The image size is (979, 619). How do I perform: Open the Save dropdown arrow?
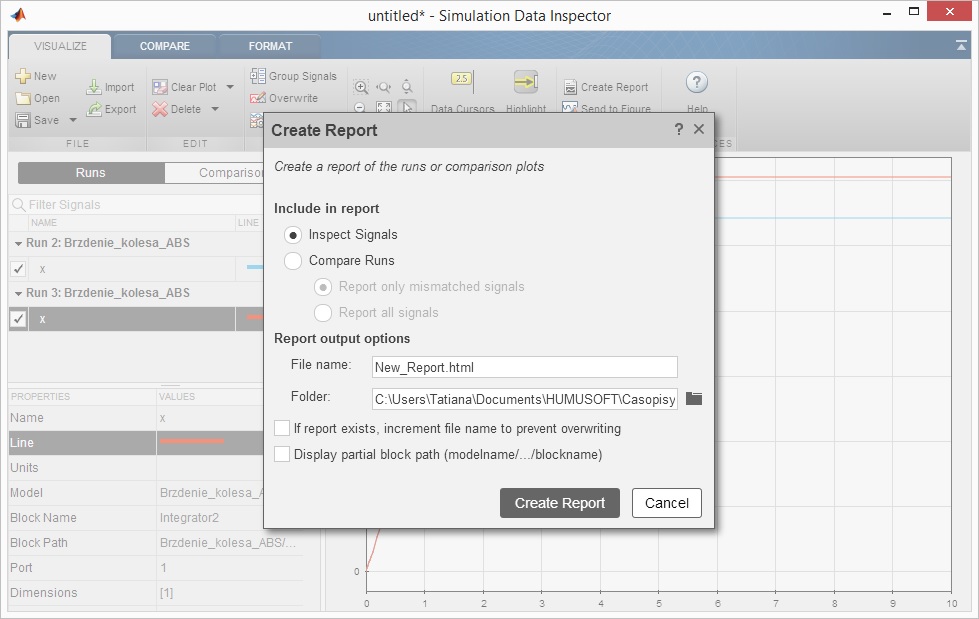point(72,120)
